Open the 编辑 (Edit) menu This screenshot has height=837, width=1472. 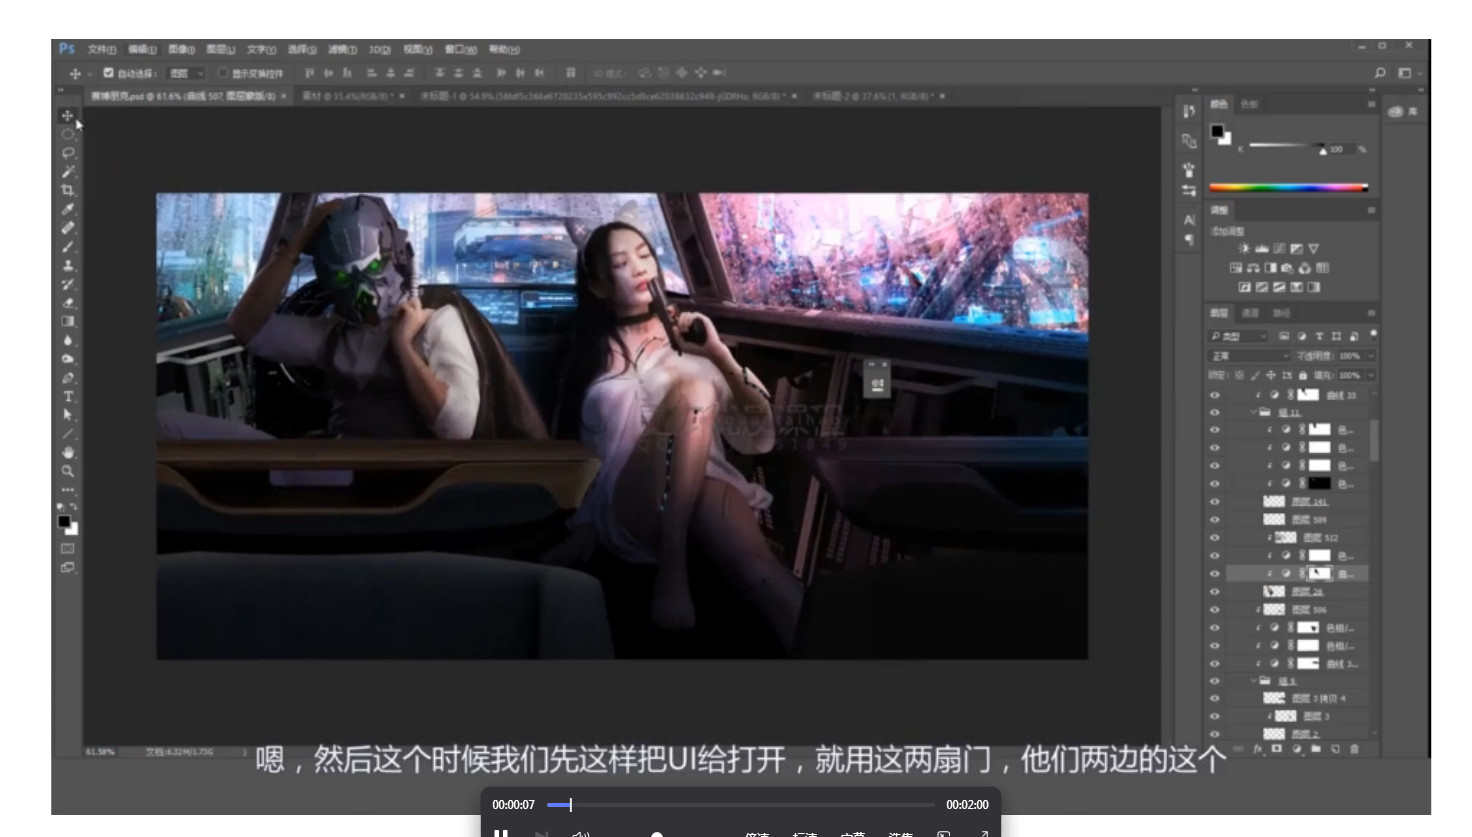(142, 49)
